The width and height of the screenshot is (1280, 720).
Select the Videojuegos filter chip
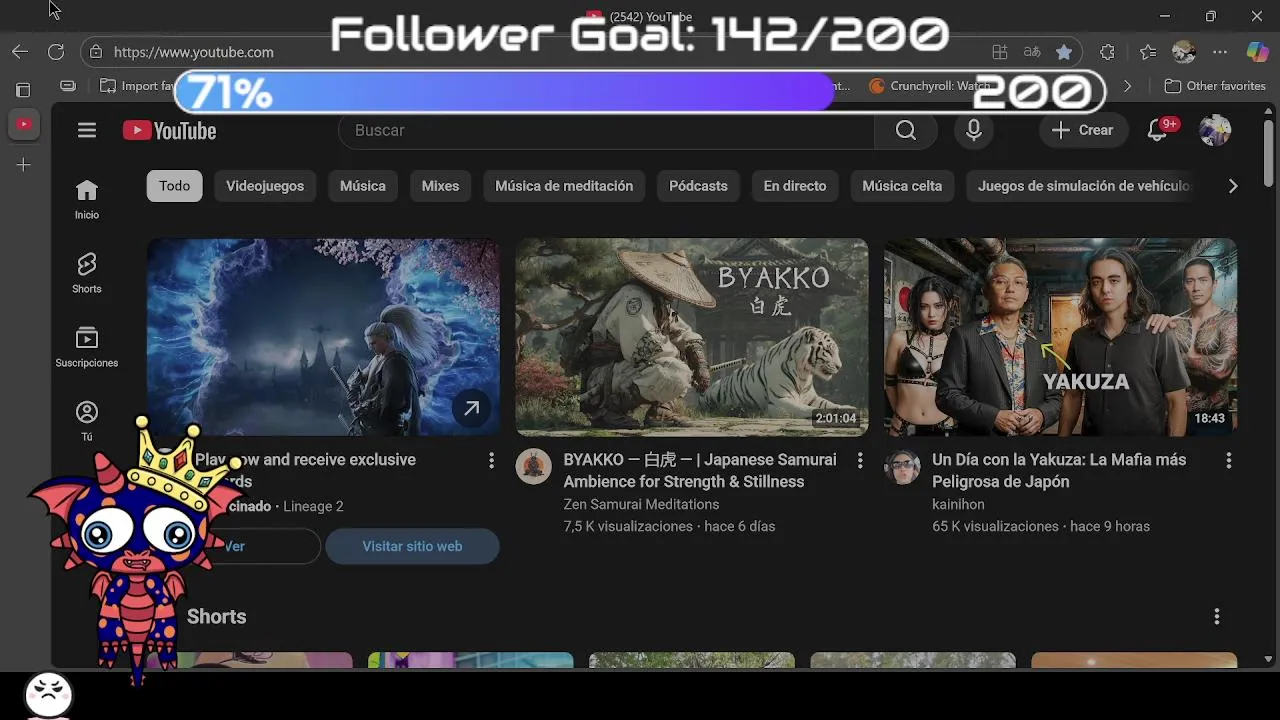click(x=265, y=186)
